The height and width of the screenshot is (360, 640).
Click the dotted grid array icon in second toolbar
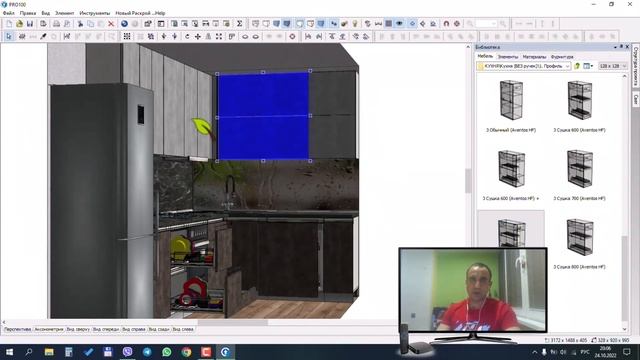click(127, 36)
